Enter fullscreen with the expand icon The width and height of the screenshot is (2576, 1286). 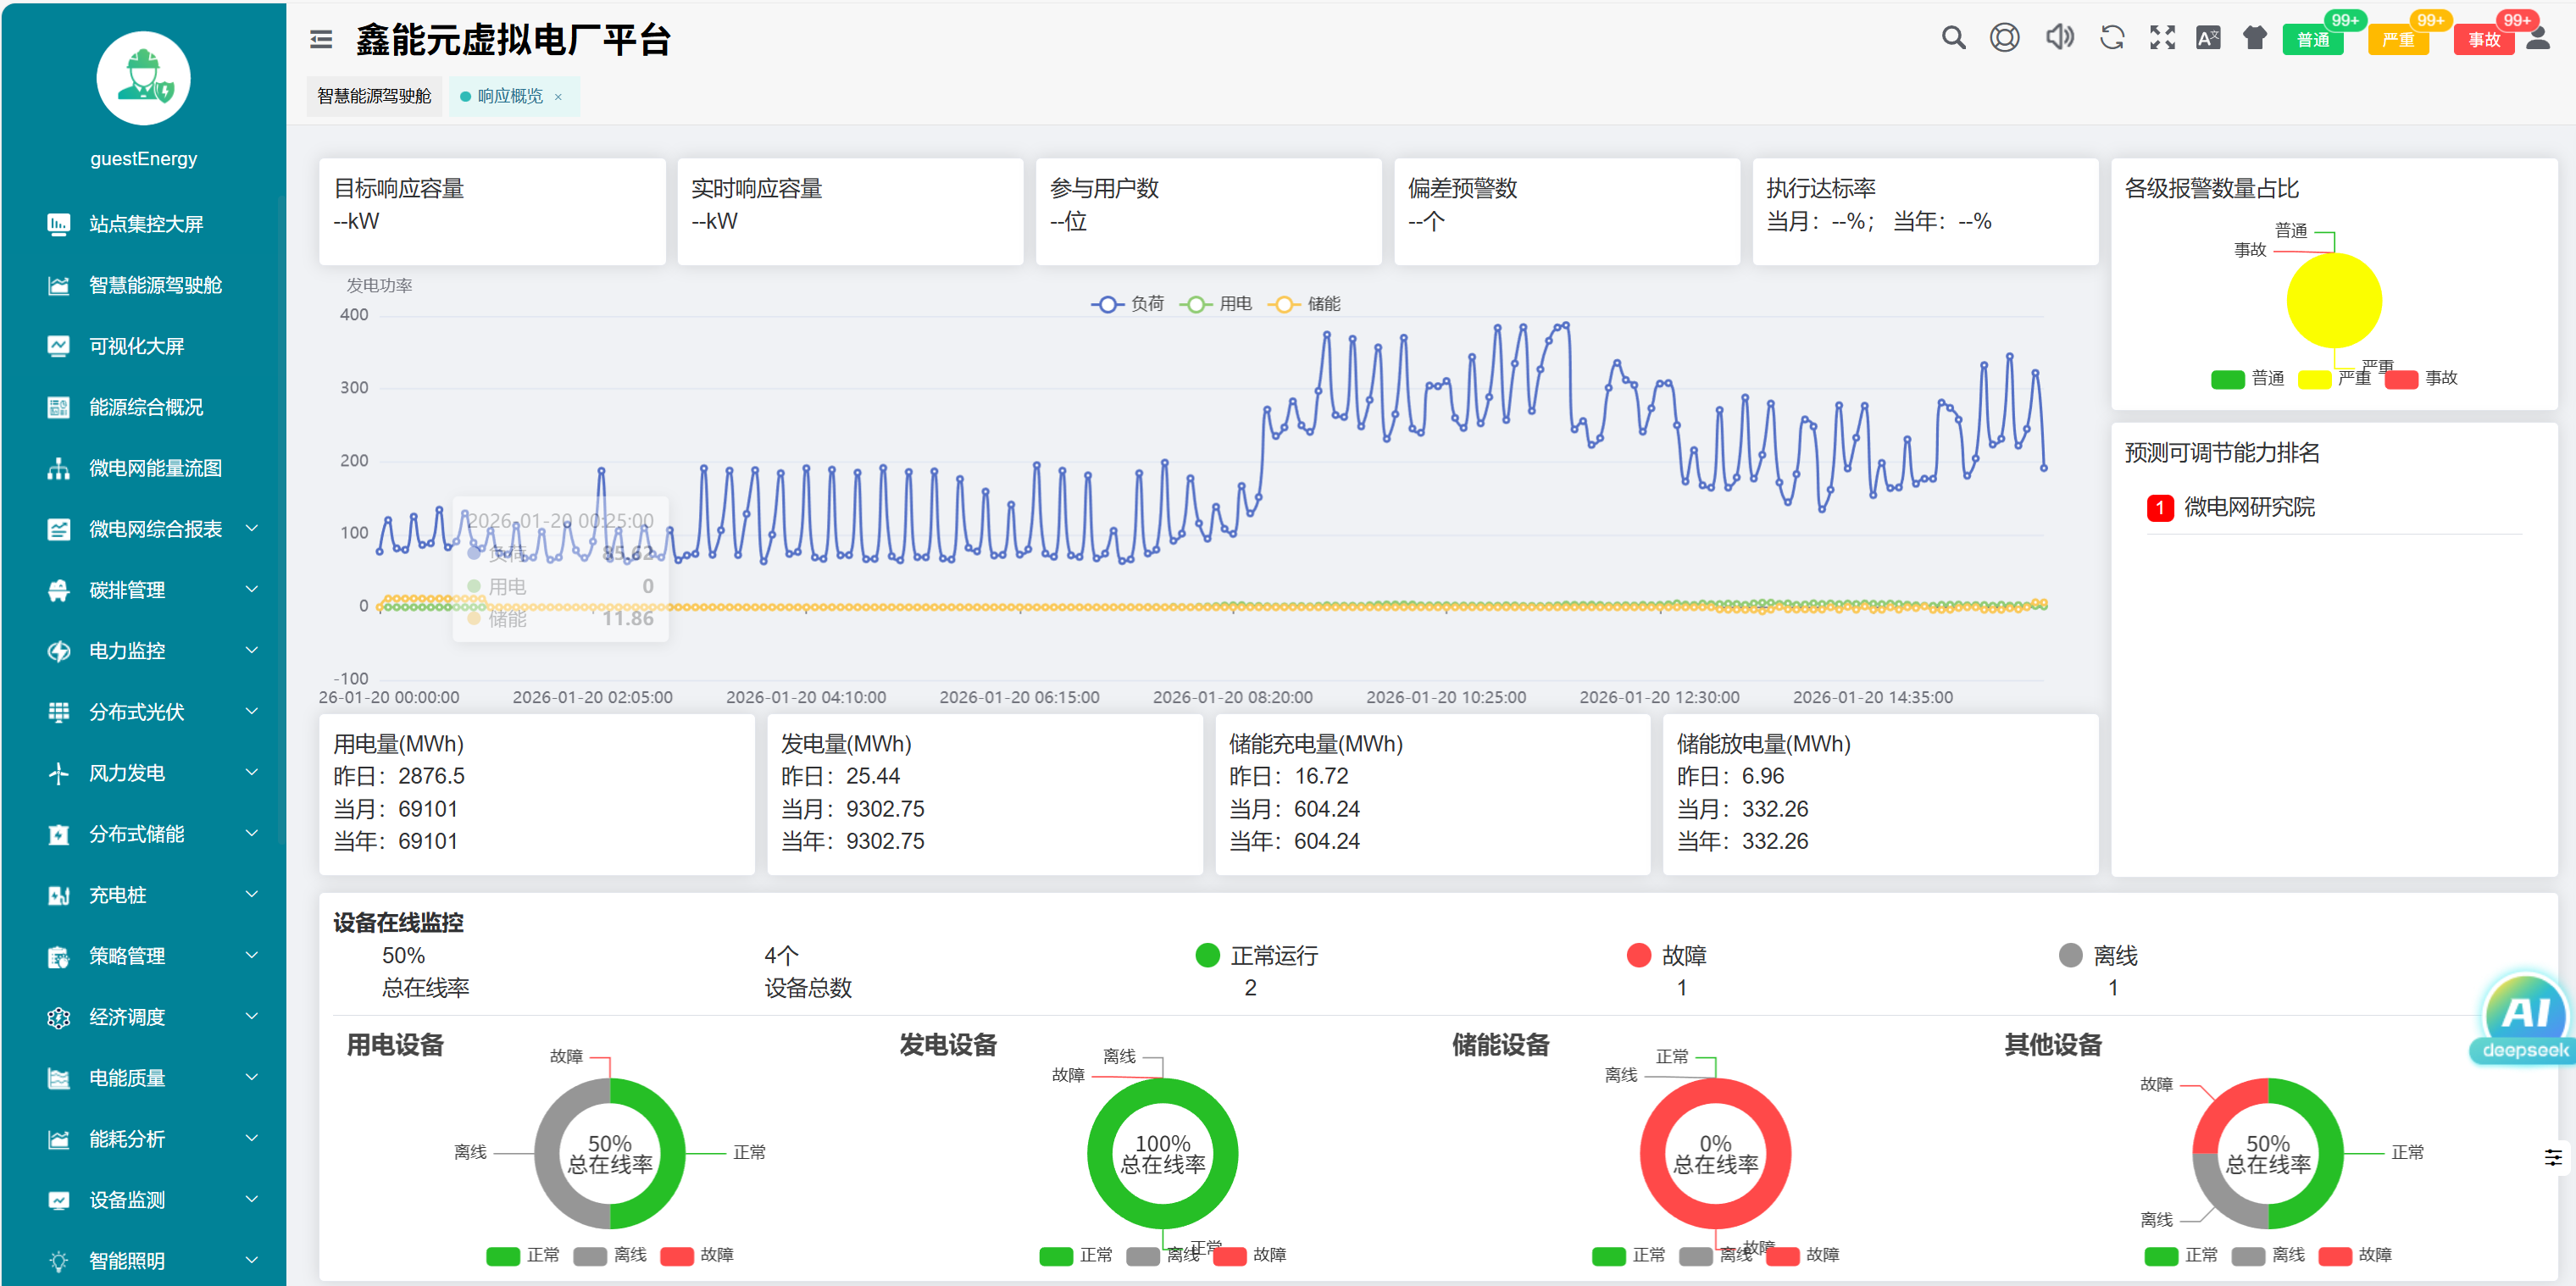[x=2162, y=38]
